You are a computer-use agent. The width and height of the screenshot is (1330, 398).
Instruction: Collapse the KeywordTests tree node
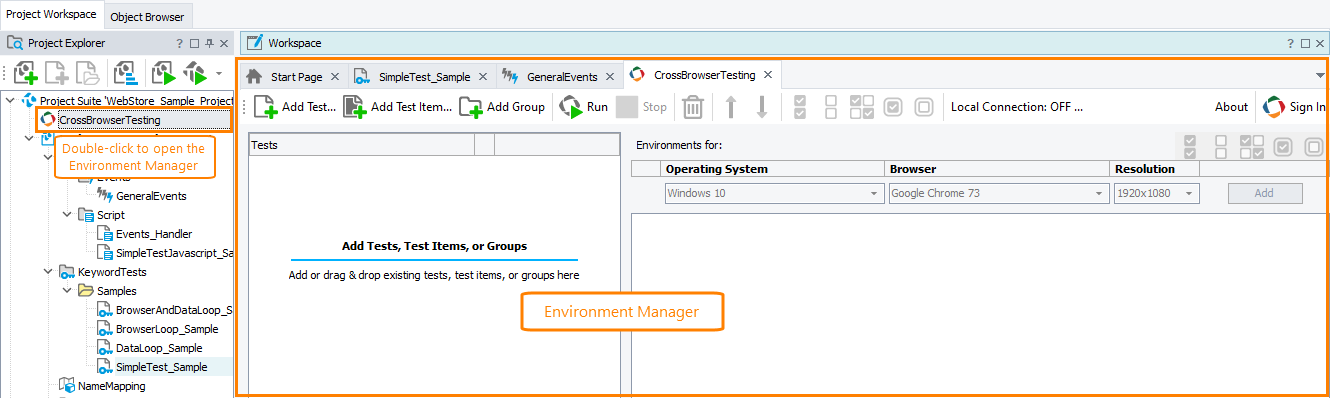pos(48,272)
